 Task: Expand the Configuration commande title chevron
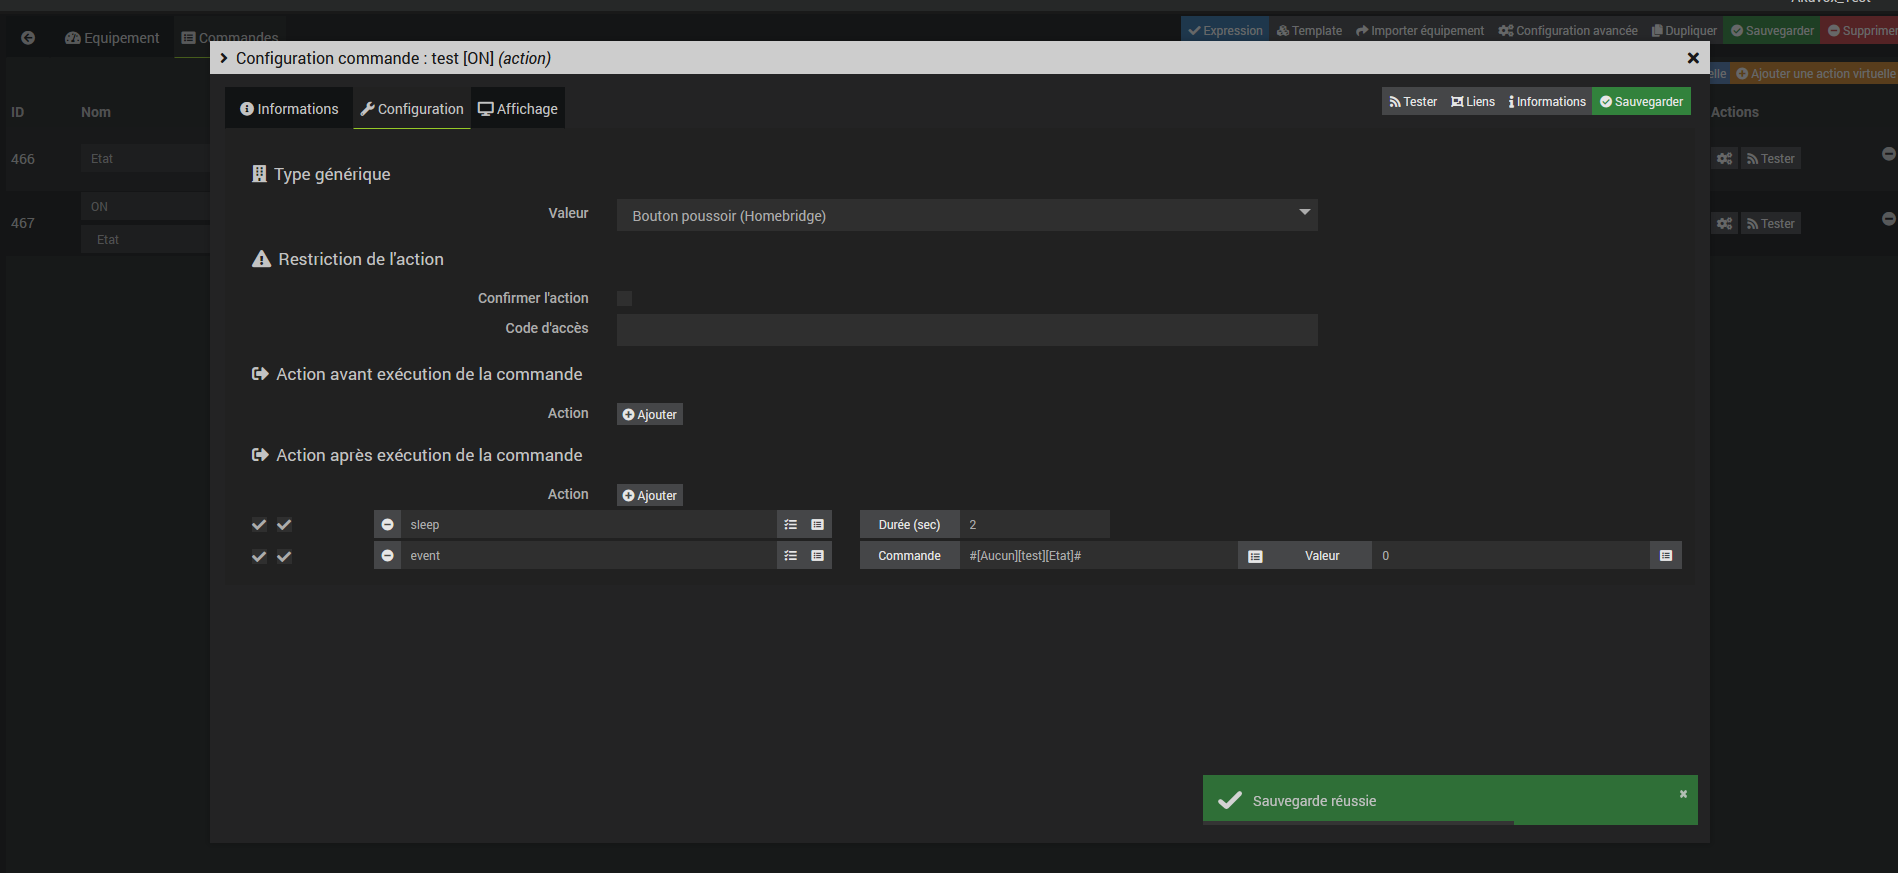(224, 58)
